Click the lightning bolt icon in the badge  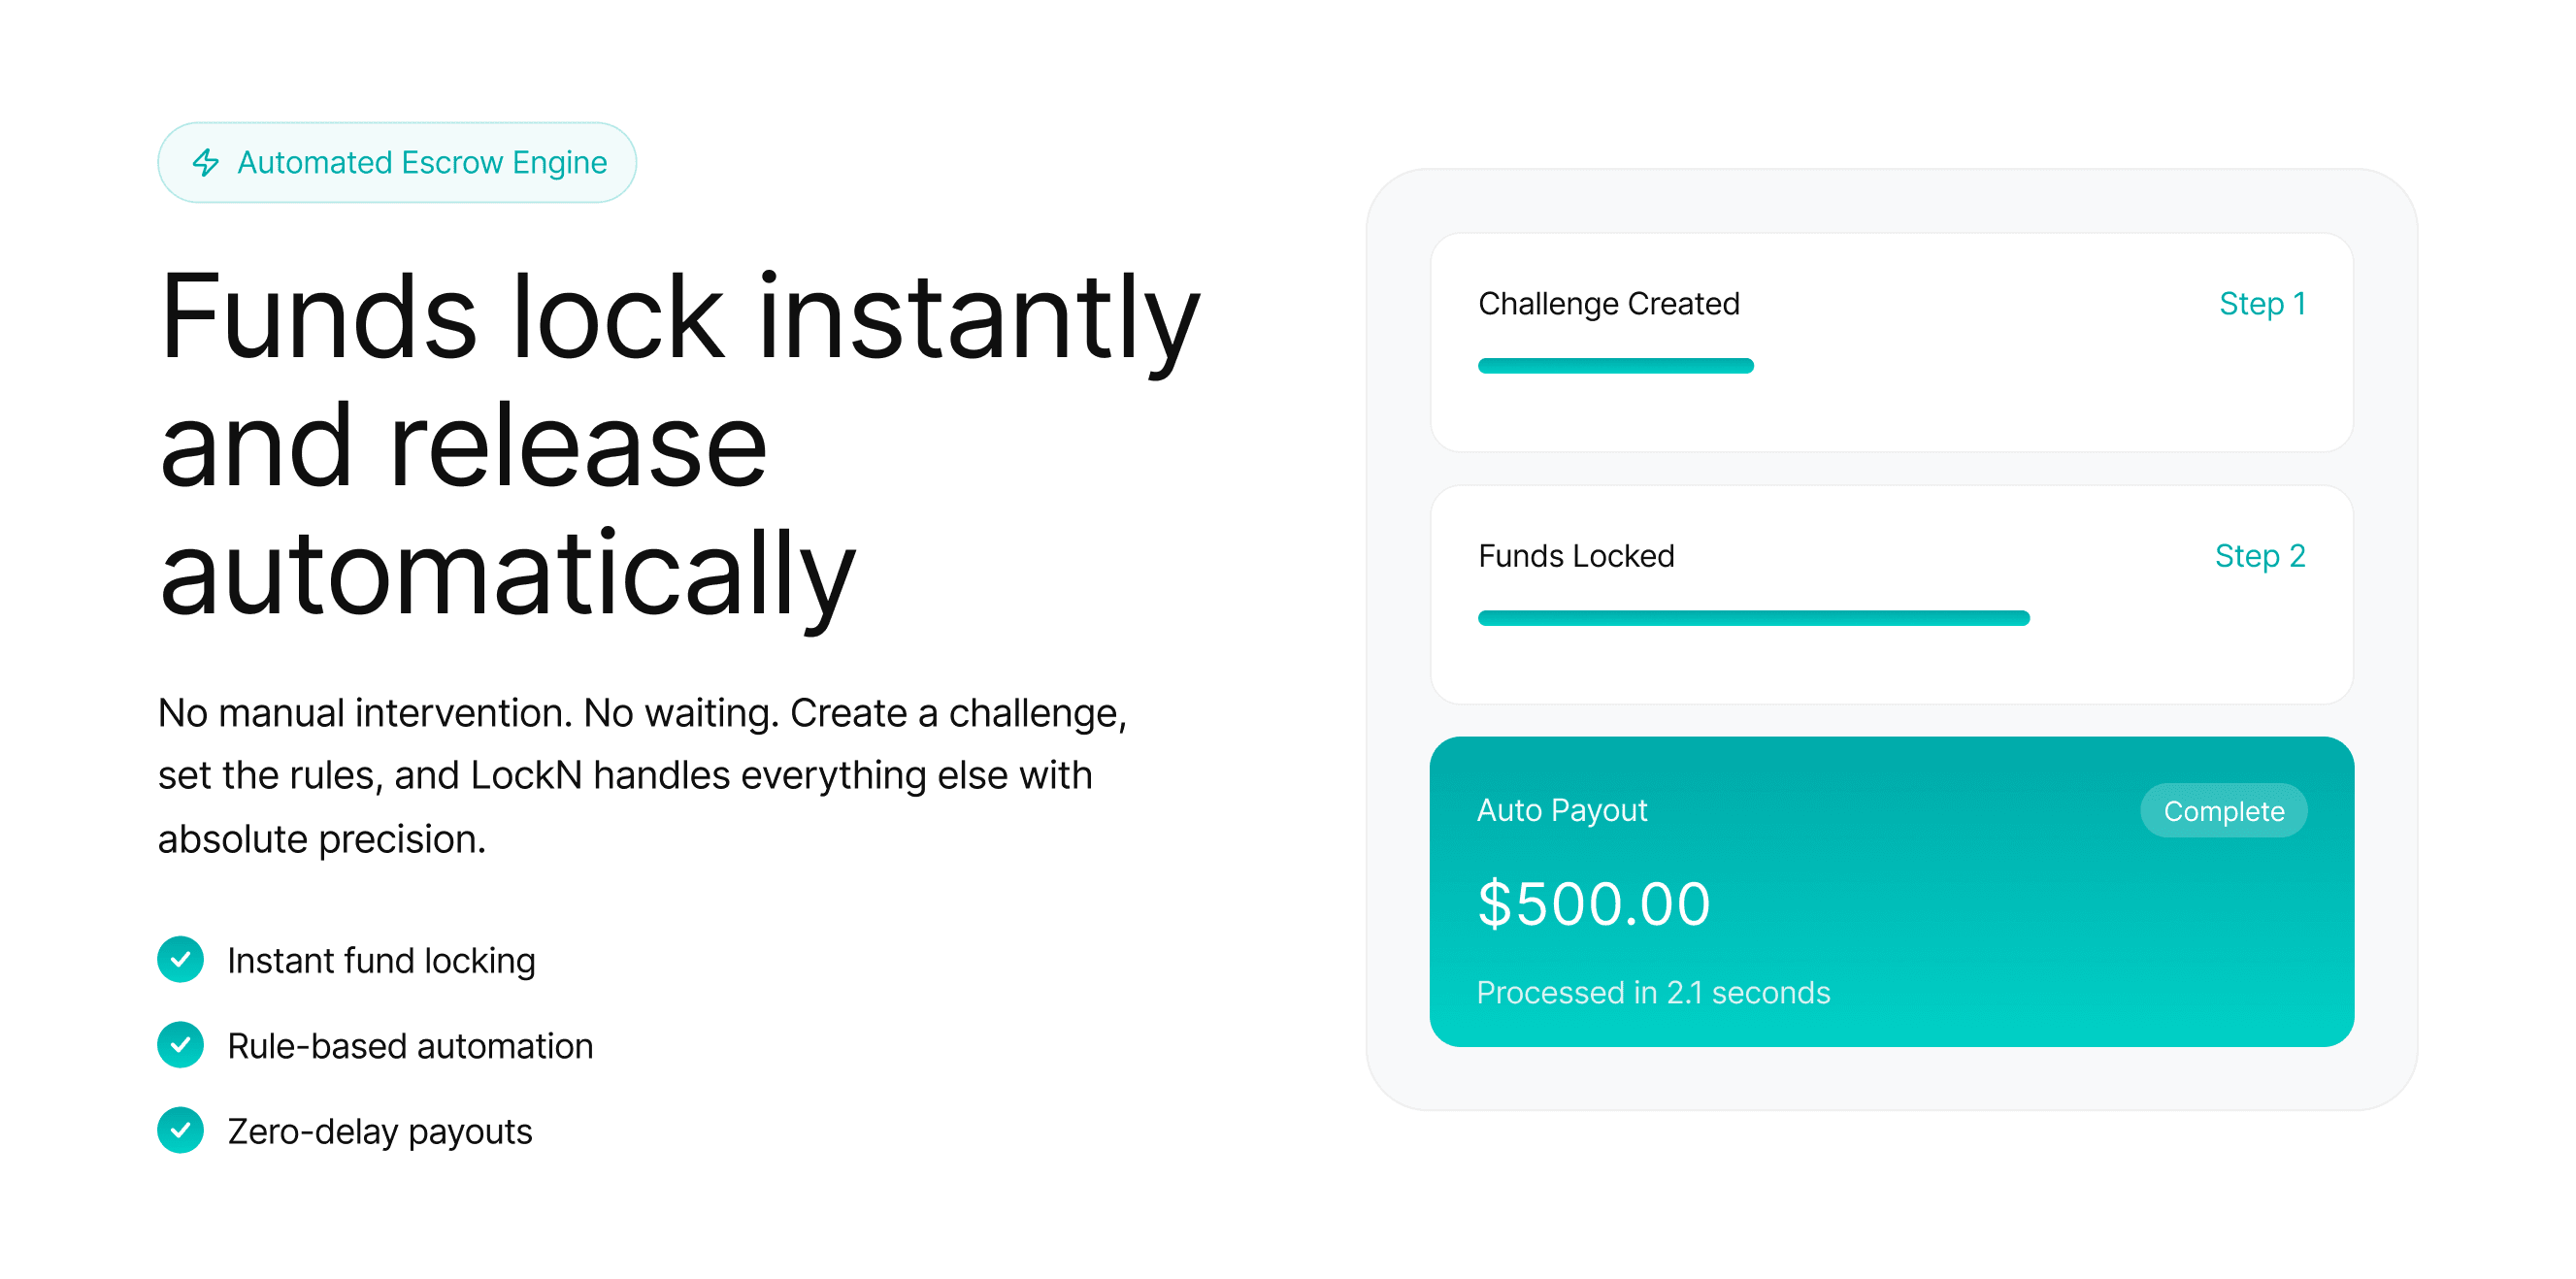[x=204, y=161]
